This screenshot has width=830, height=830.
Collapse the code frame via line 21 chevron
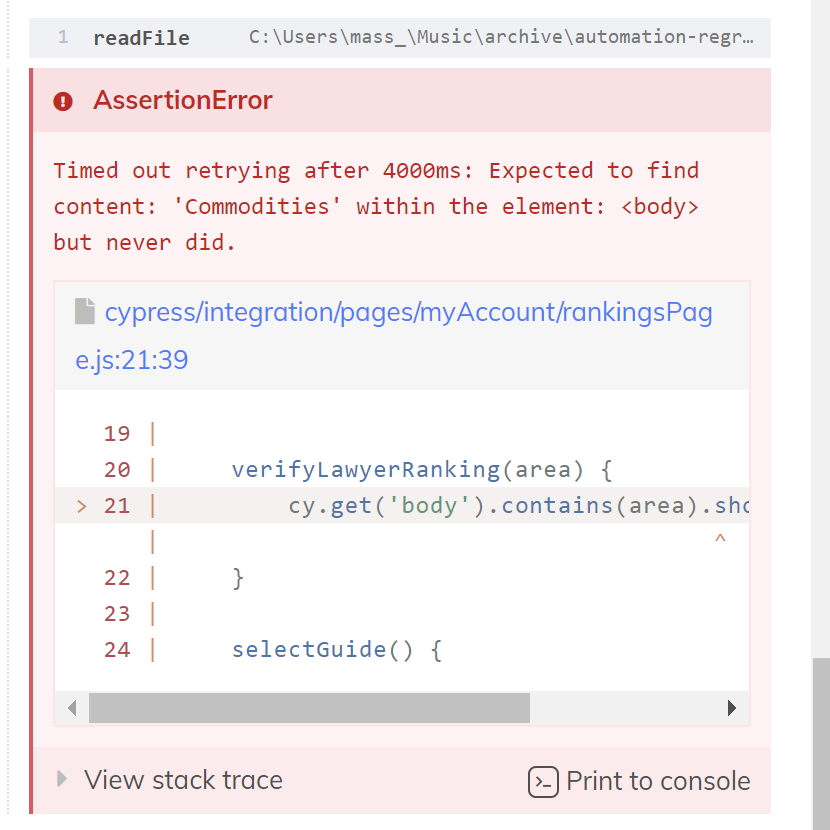80,506
